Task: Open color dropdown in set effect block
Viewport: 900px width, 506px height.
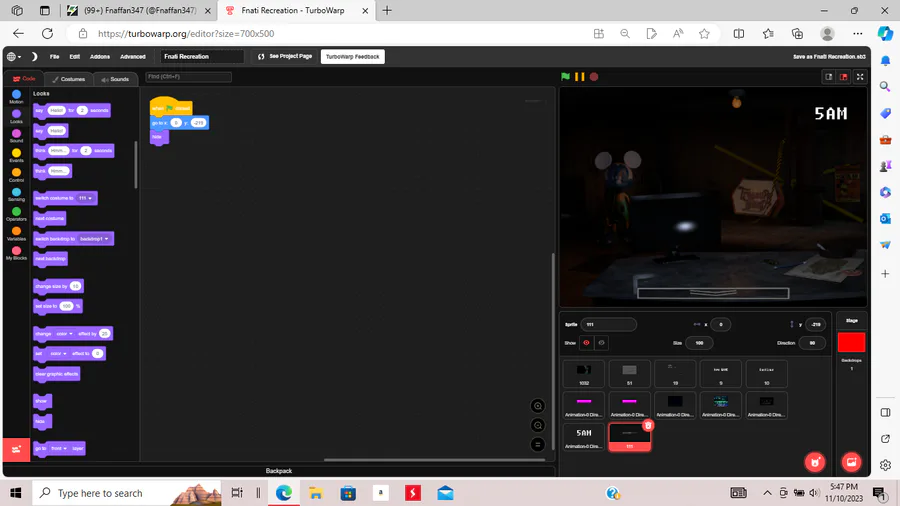Action: (x=57, y=353)
